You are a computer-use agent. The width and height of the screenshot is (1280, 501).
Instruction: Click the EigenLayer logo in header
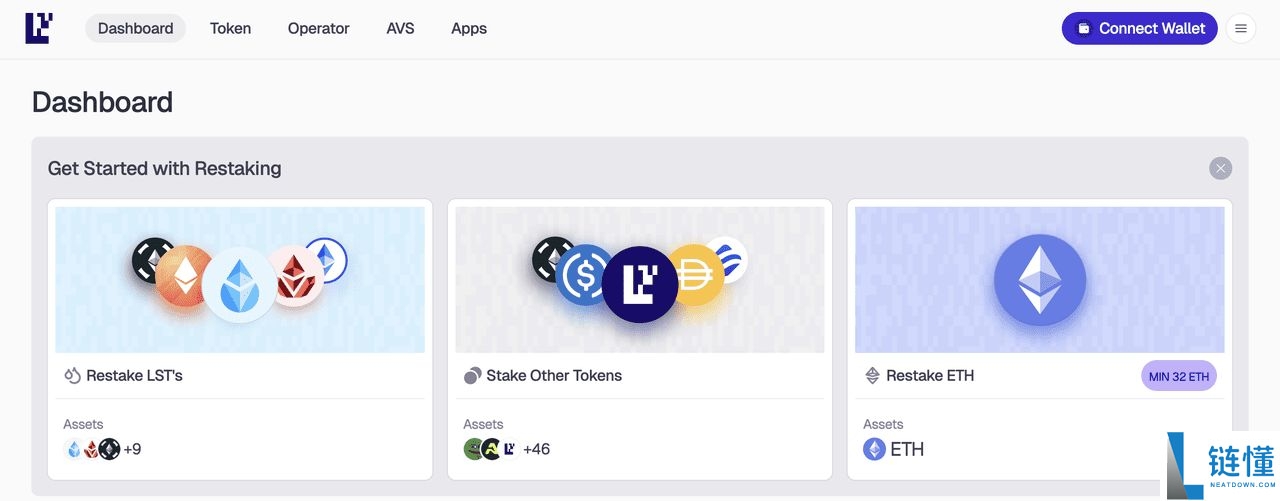pos(39,28)
